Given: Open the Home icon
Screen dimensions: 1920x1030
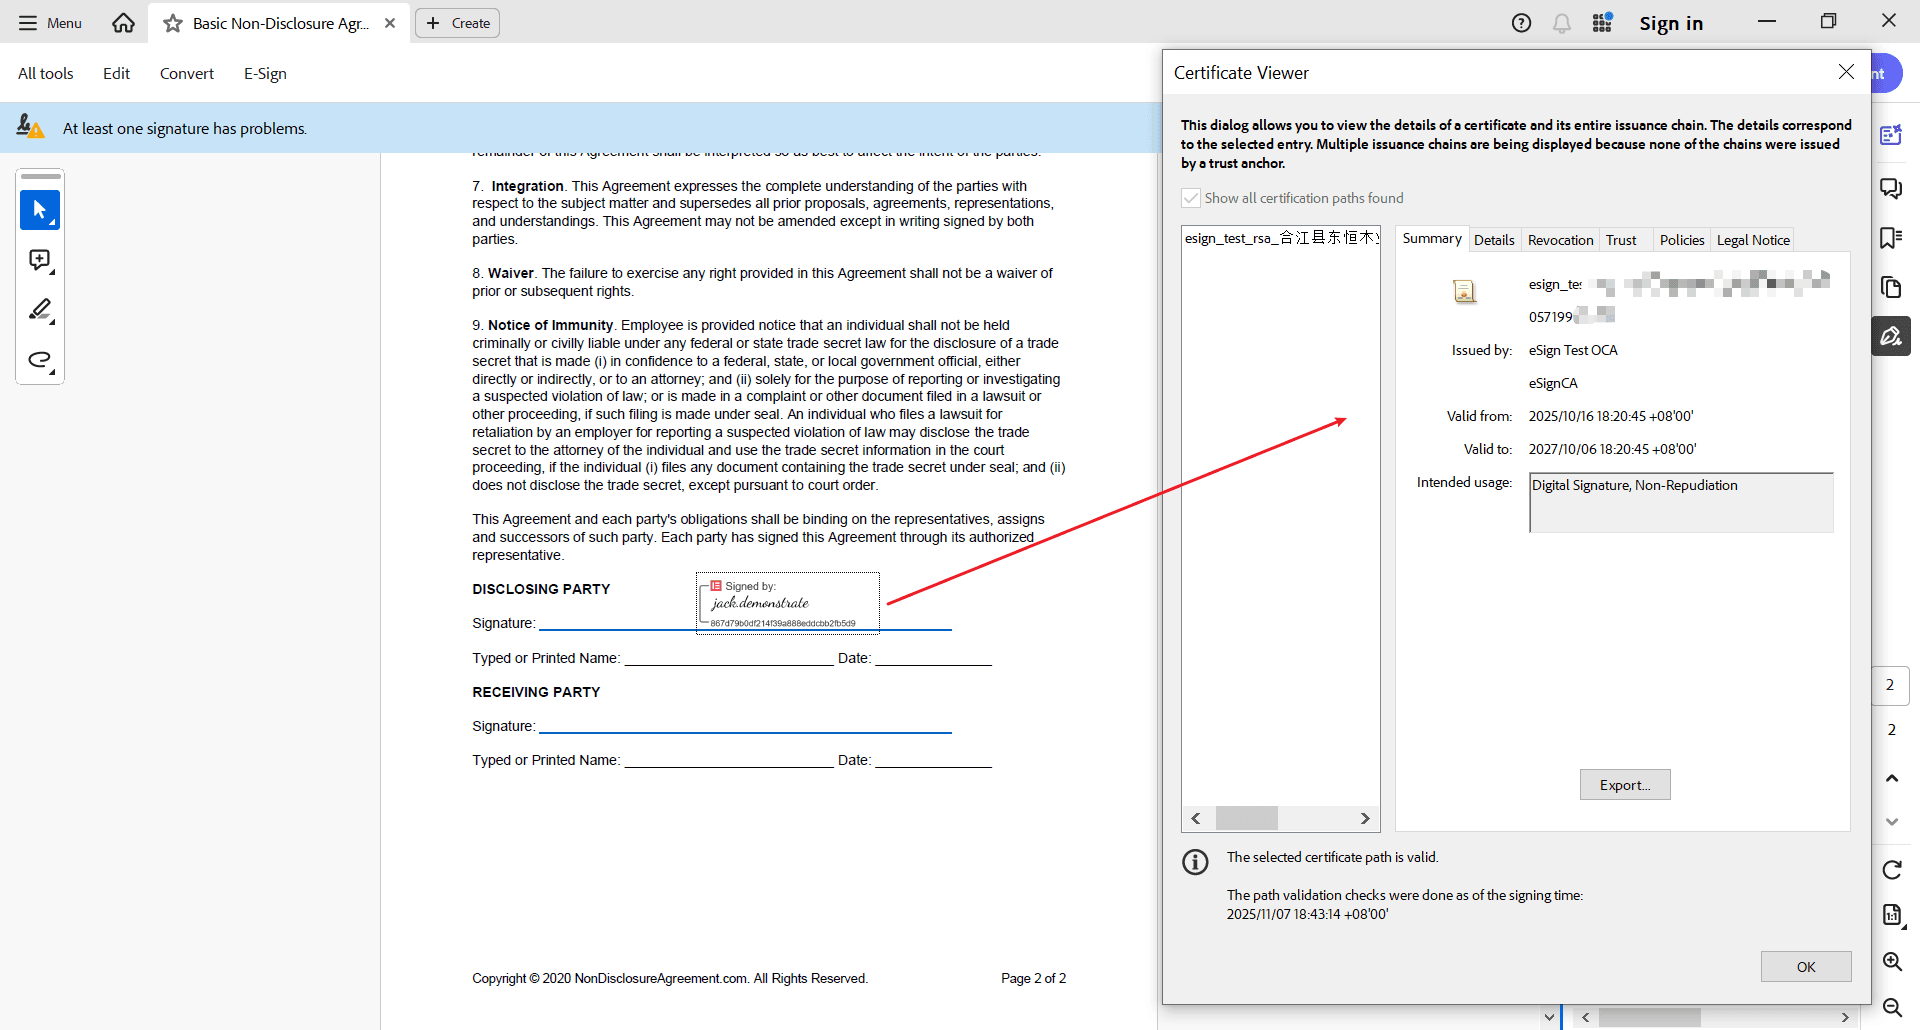Looking at the screenshot, I should click(x=123, y=23).
